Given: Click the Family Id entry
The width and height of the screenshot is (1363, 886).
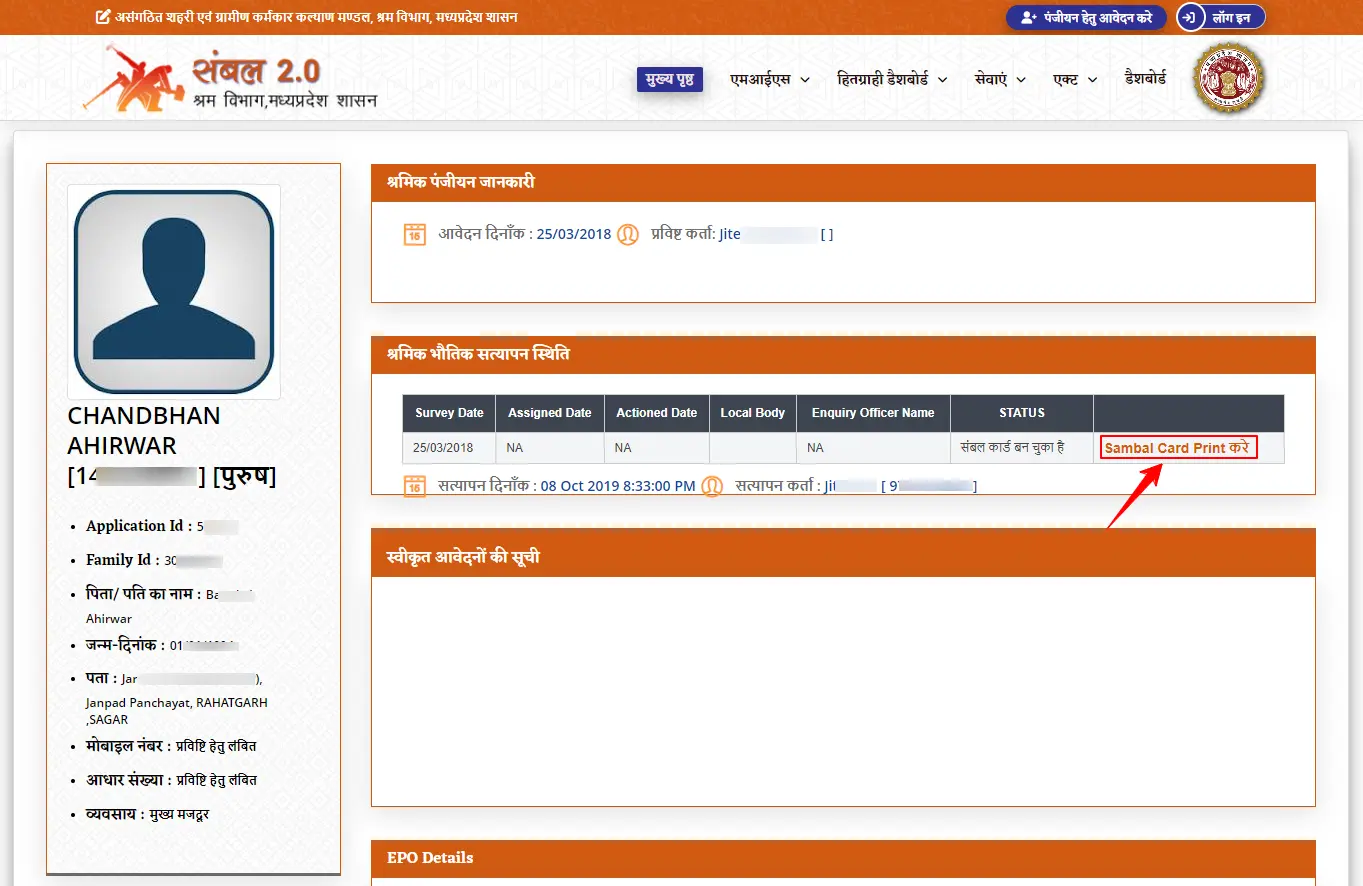Looking at the screenshot, I should tap(154, 560).
